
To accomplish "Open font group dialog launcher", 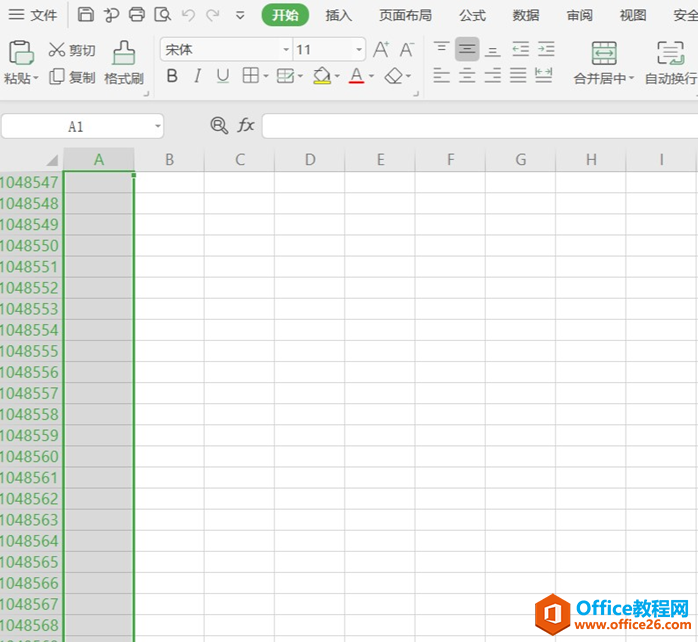I will 416,93.
